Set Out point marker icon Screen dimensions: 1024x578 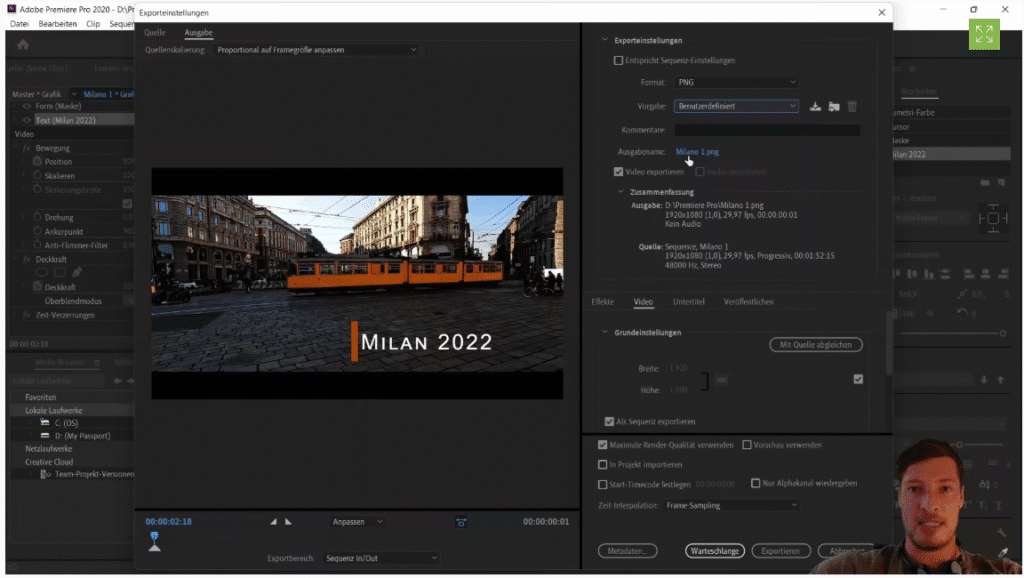[289, 522]
